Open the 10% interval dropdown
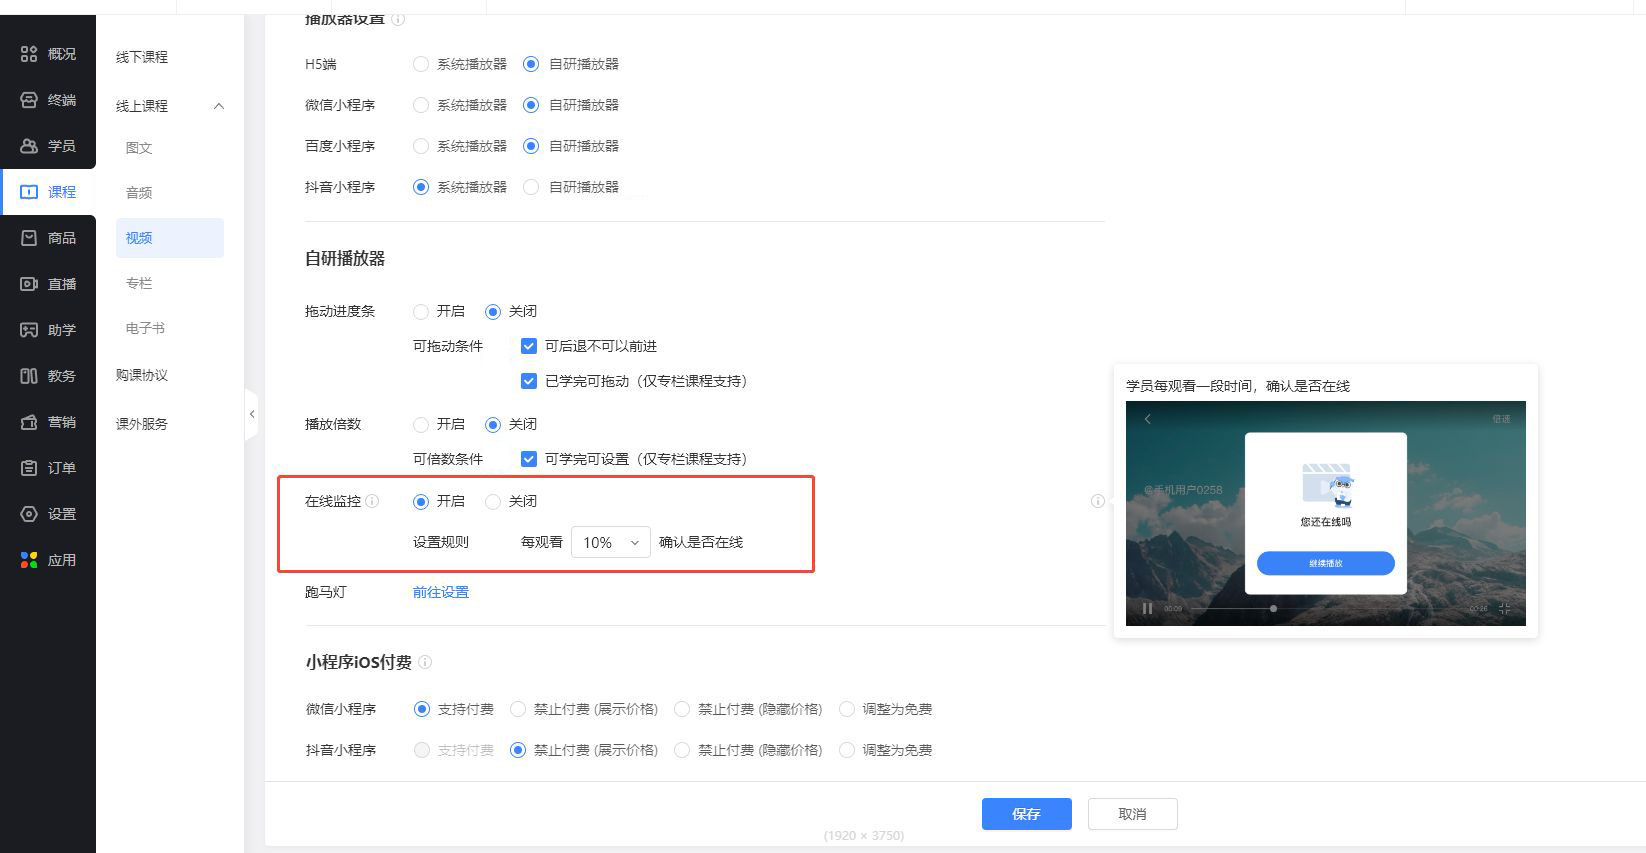Viewport: 1646px width, 853px height. (610, 542)
